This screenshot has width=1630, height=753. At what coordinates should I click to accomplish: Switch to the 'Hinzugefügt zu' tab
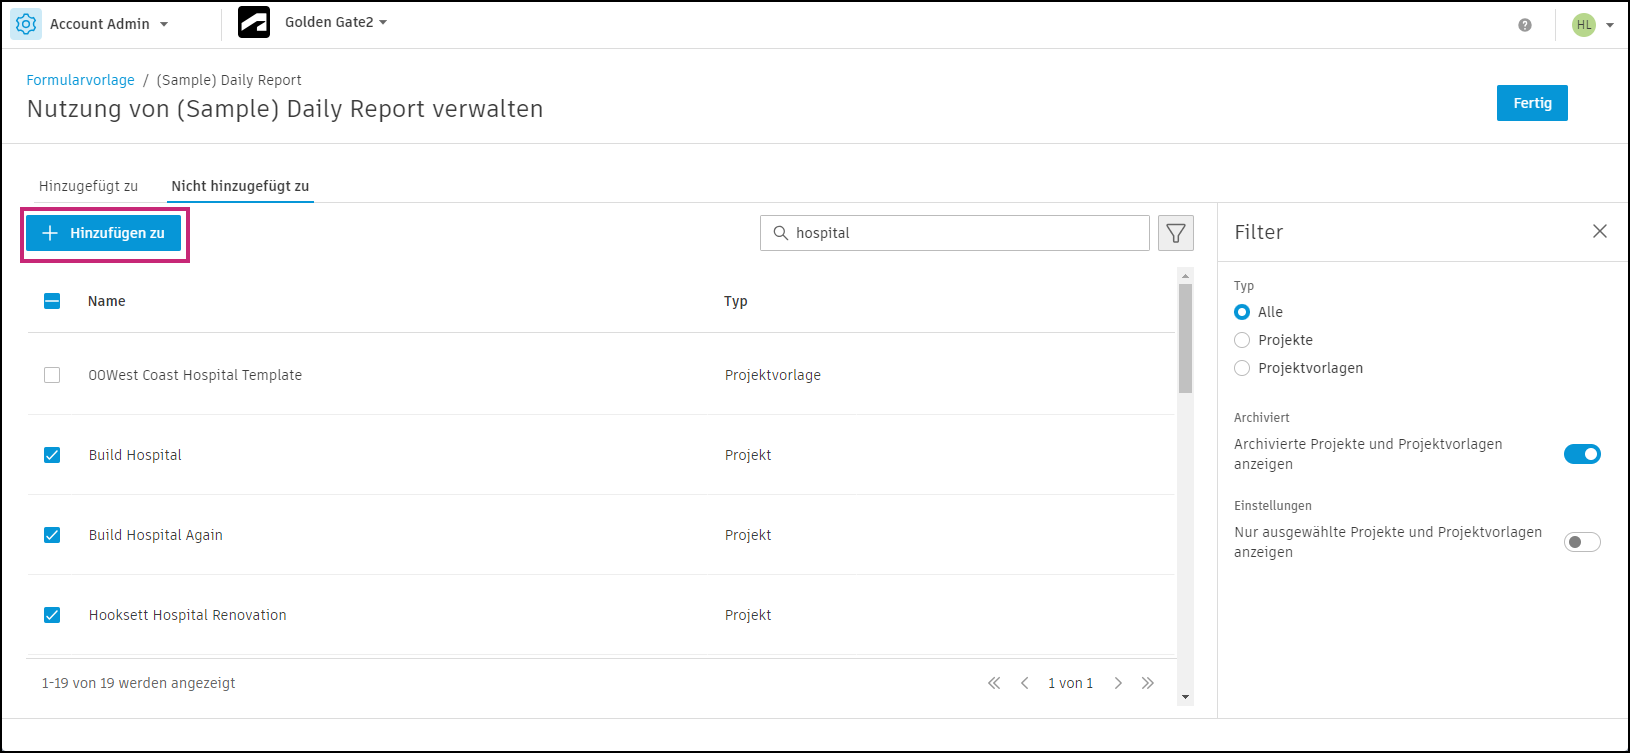(88, 186)
